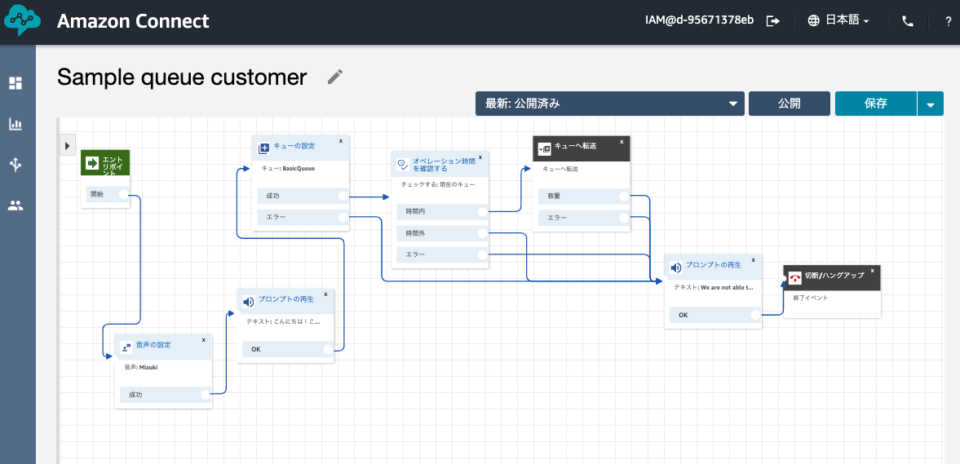Close the こんにちは prompt block

[x=326, y=294]
